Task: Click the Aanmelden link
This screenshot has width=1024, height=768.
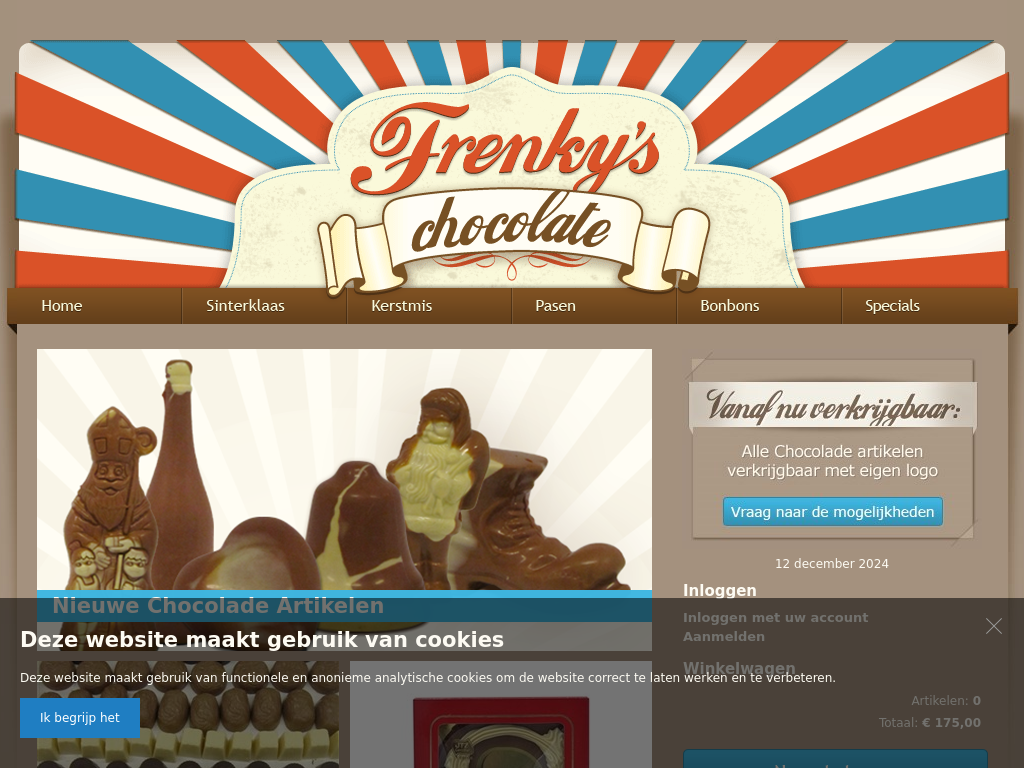Action: pyautogui.click(x=724, y=637)
